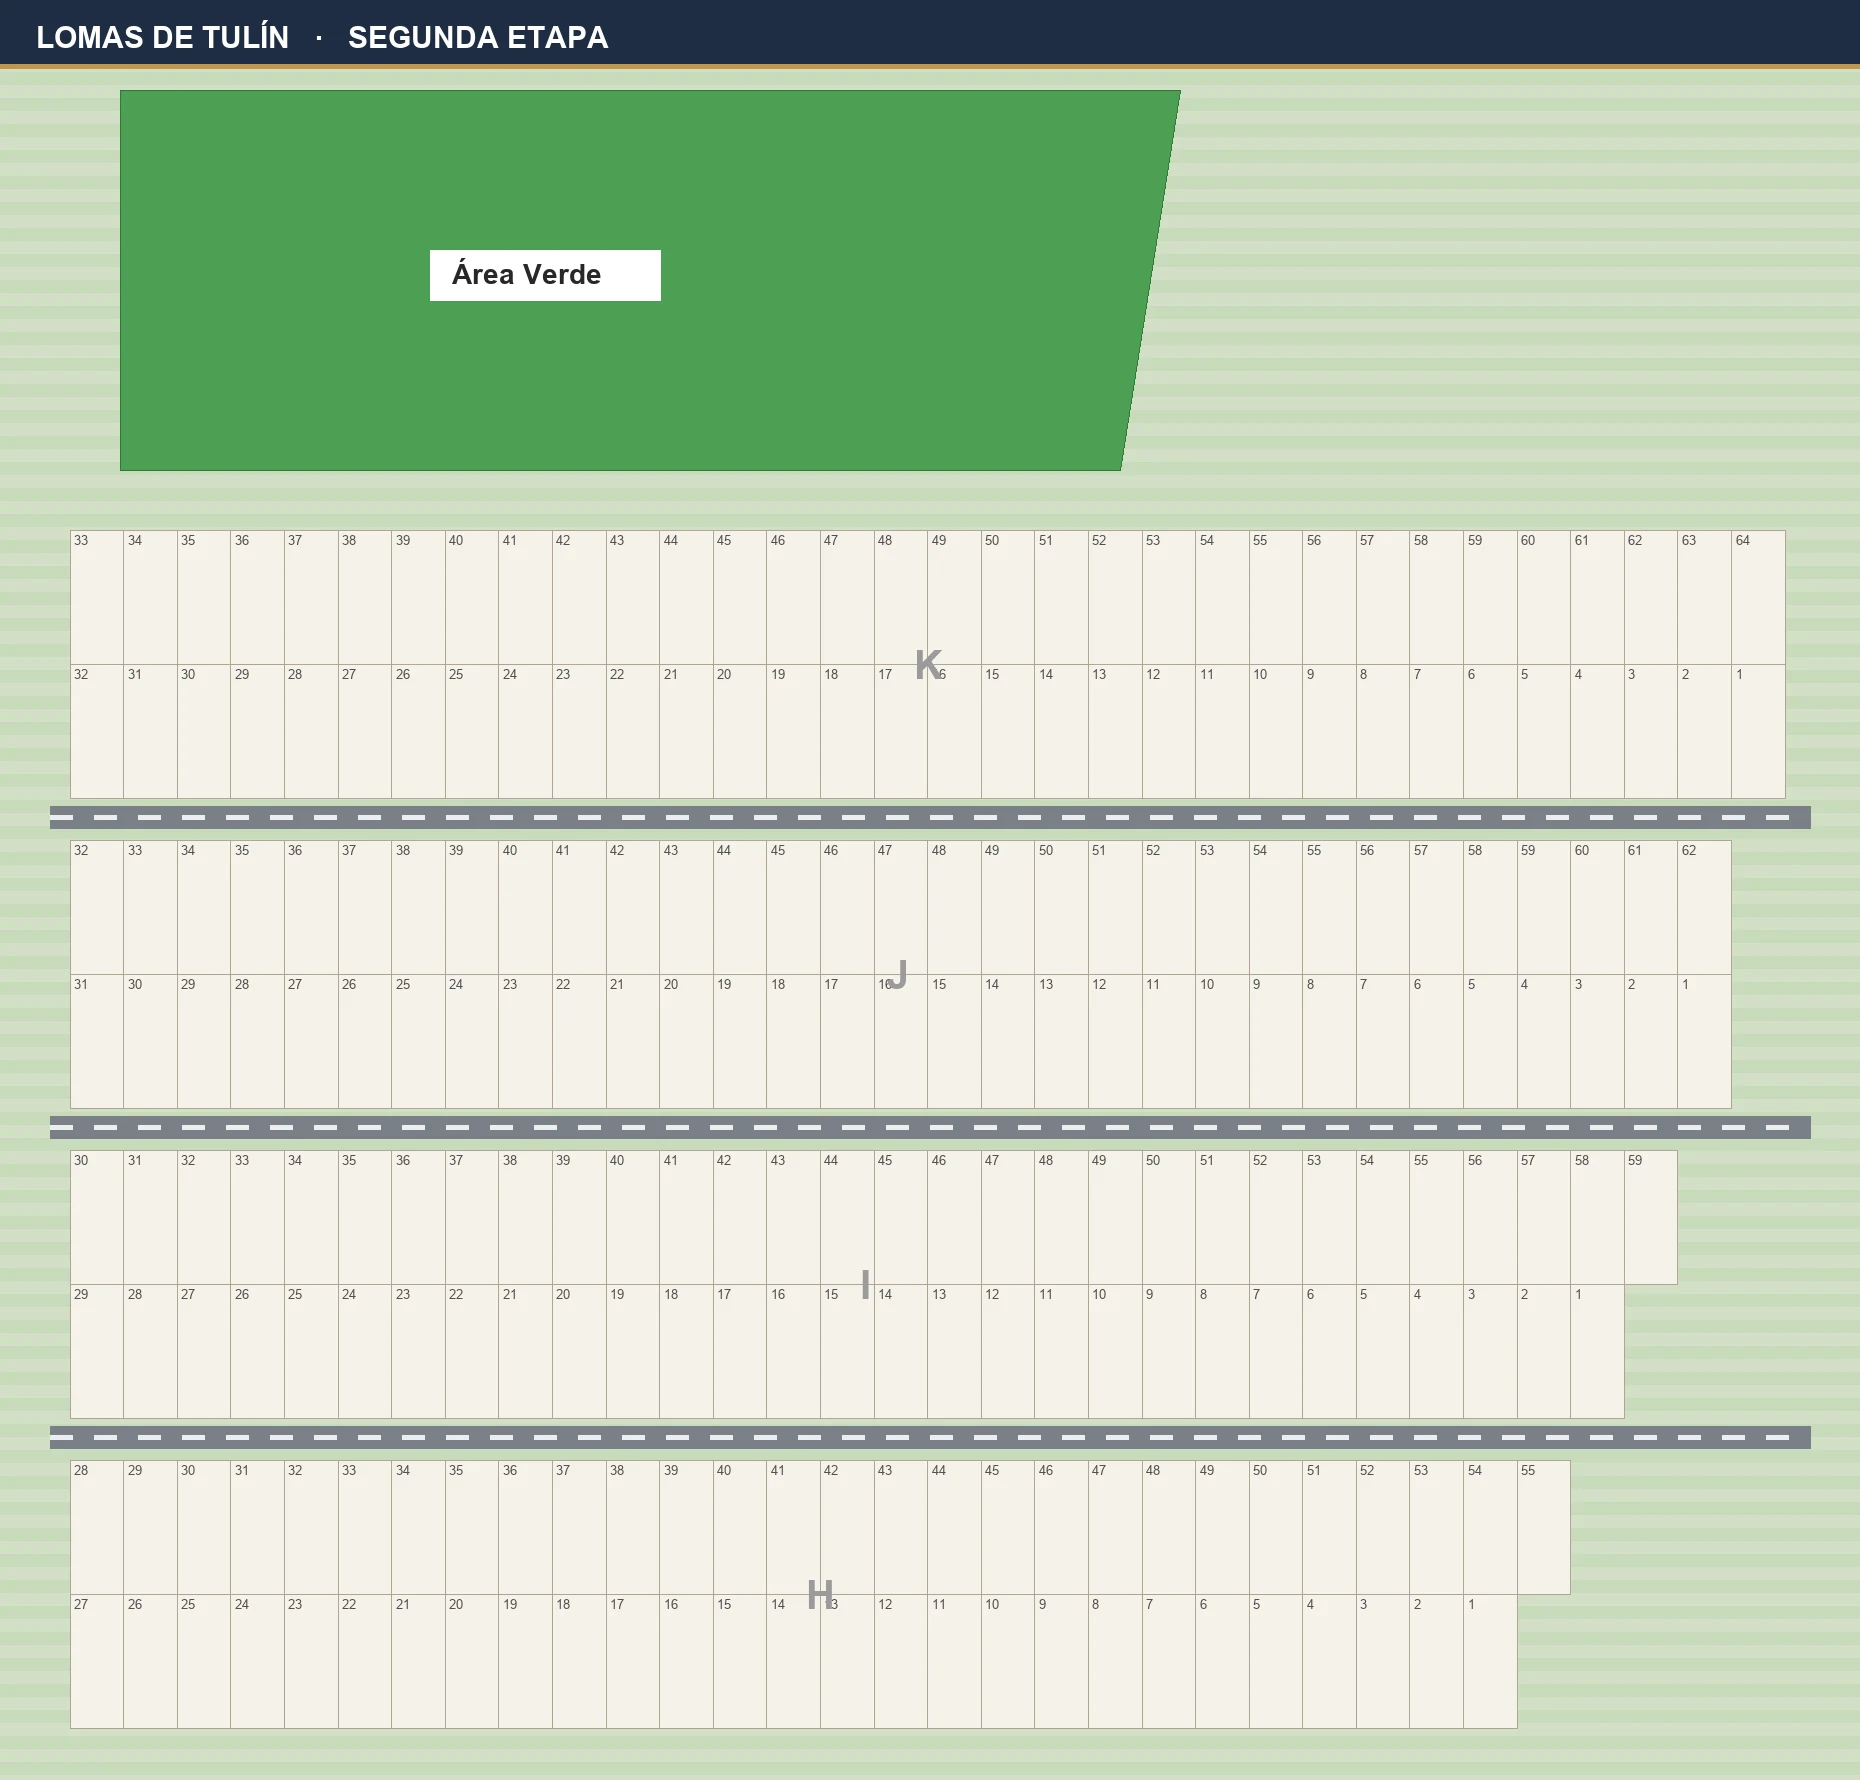Choose lot 55 in block H
This screenshot has height=1780, width=1860.
1544,1527
